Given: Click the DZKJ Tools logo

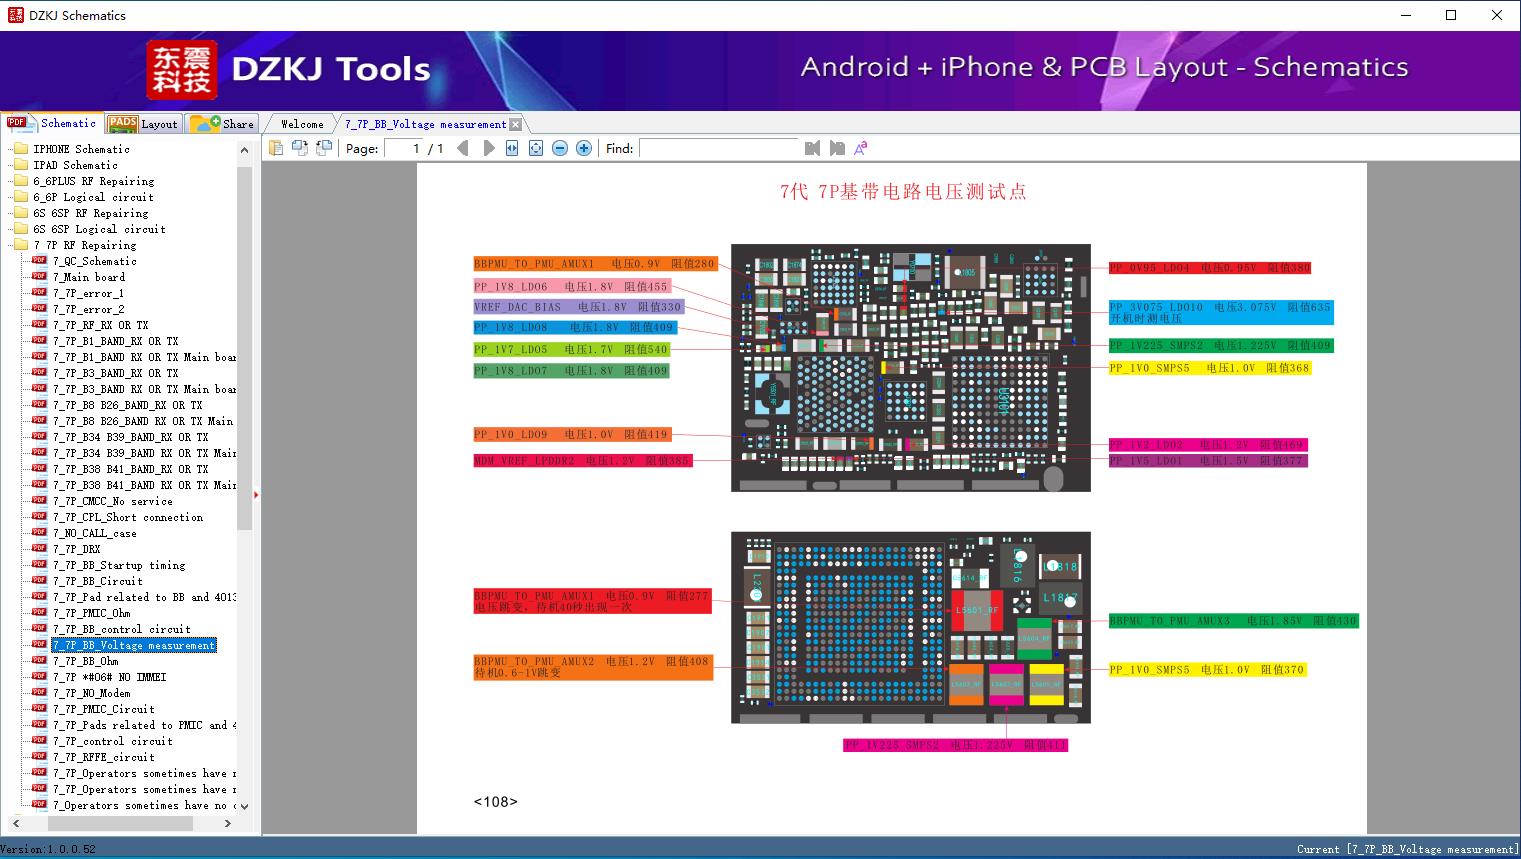Looking at the screenshot, I should (290, 69).
